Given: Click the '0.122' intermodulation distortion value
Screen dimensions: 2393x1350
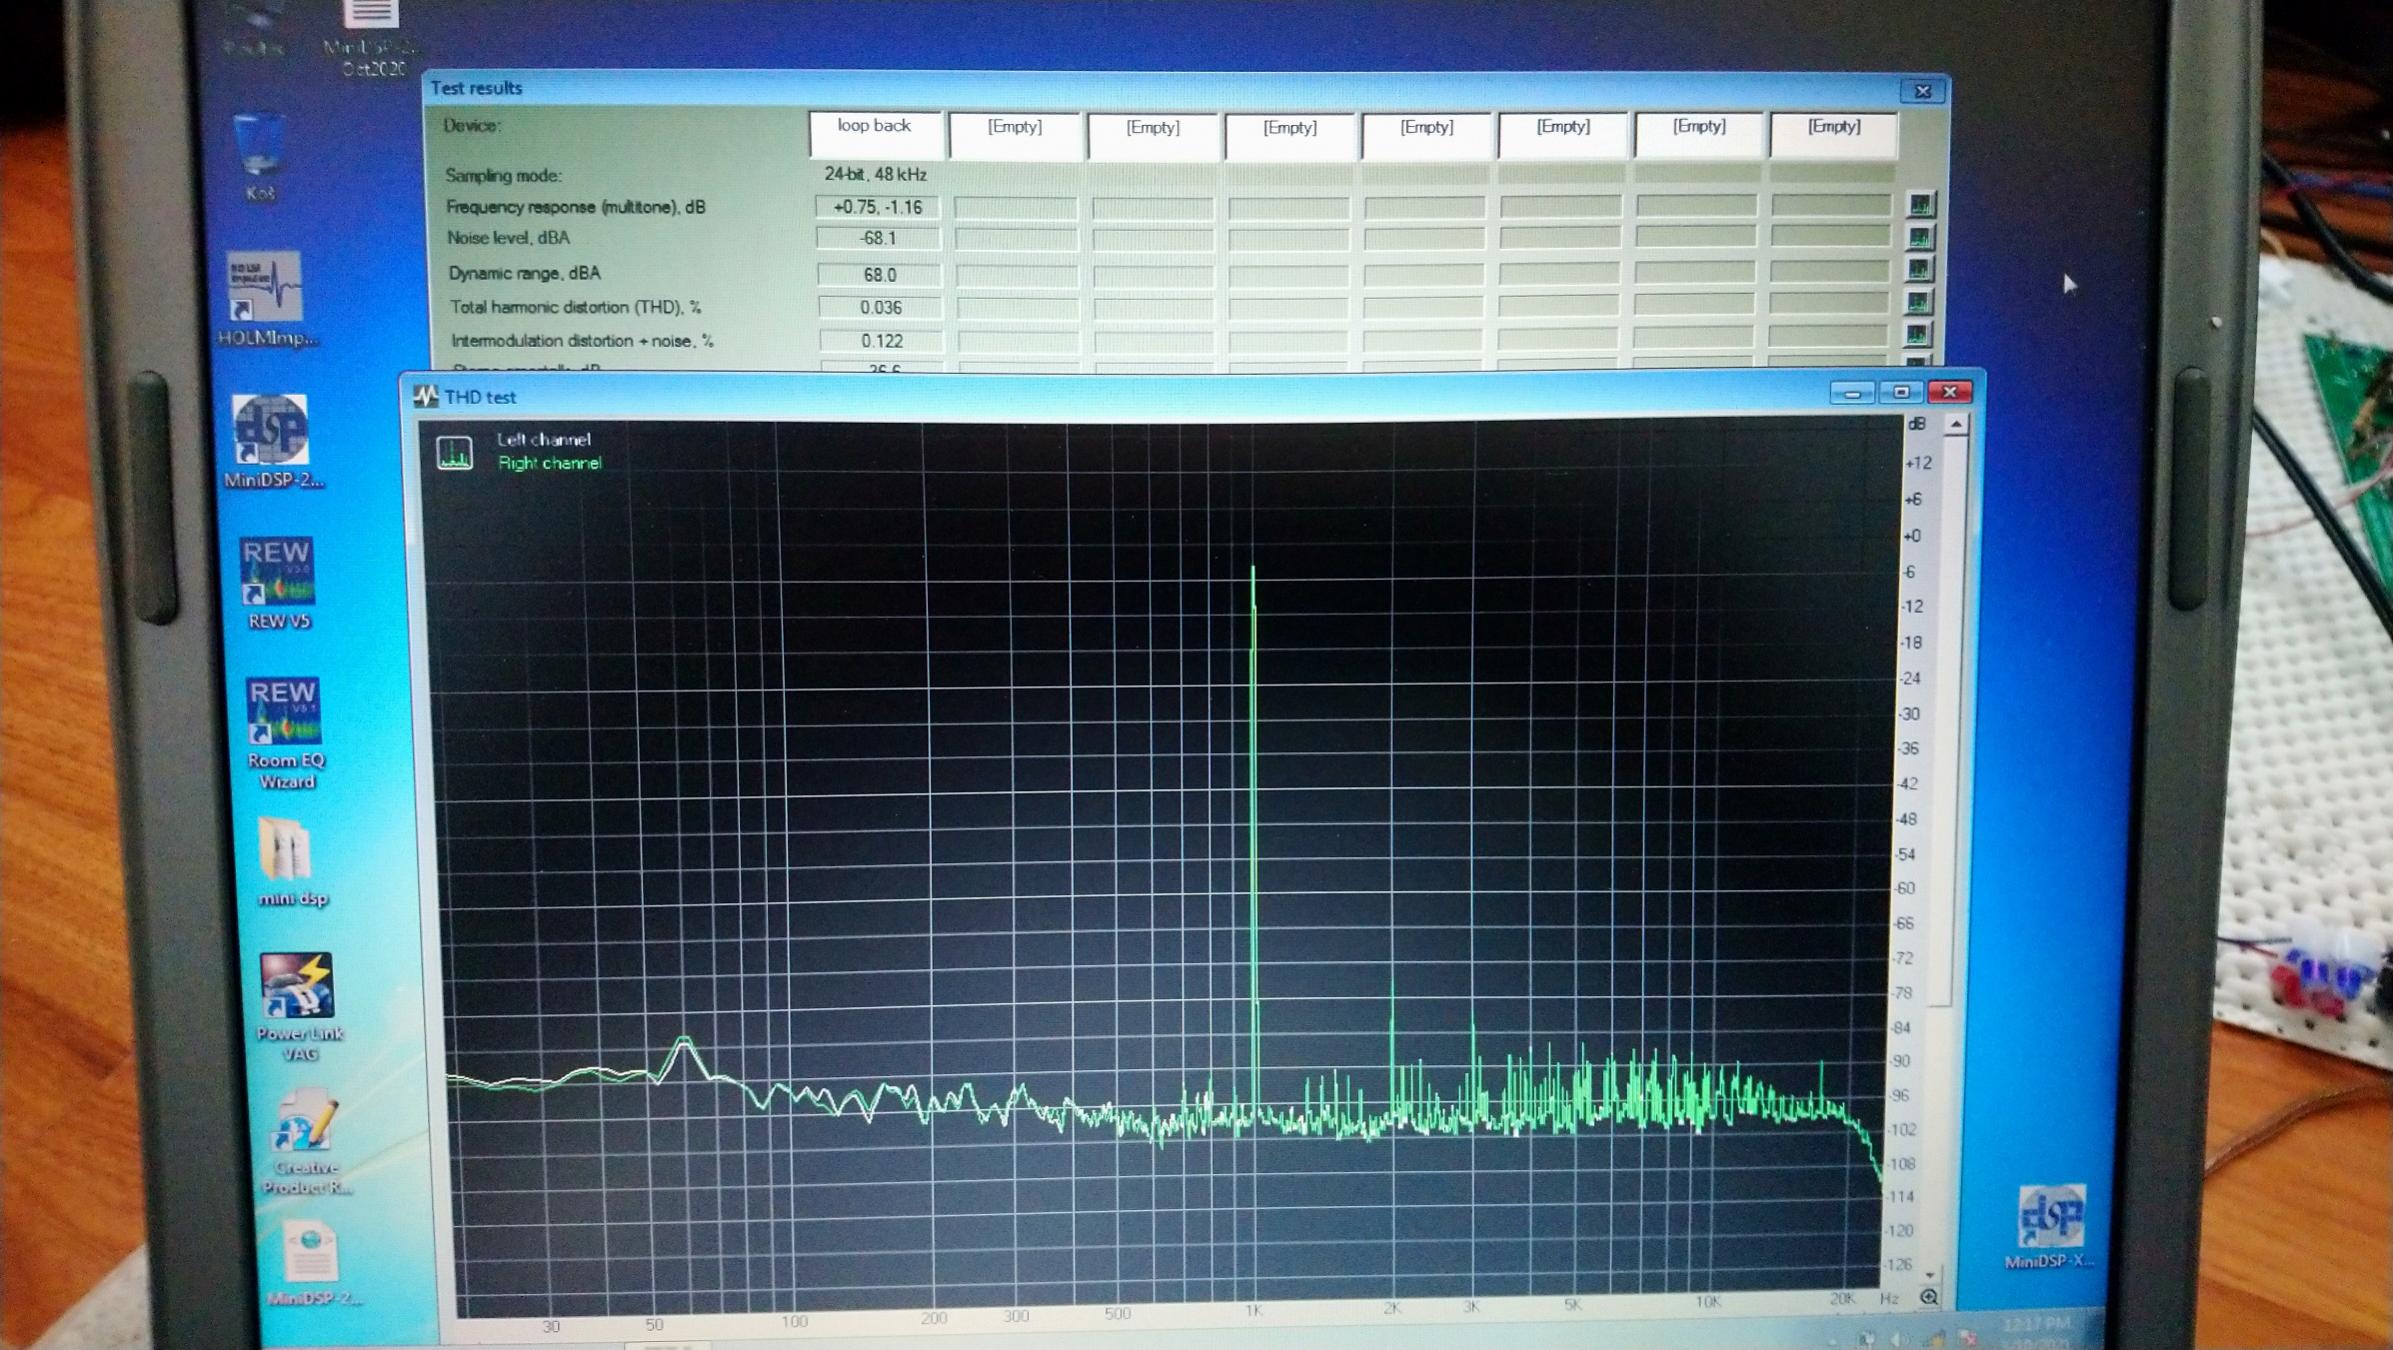Looking at the screenshot, I should [x=881, y=341].
